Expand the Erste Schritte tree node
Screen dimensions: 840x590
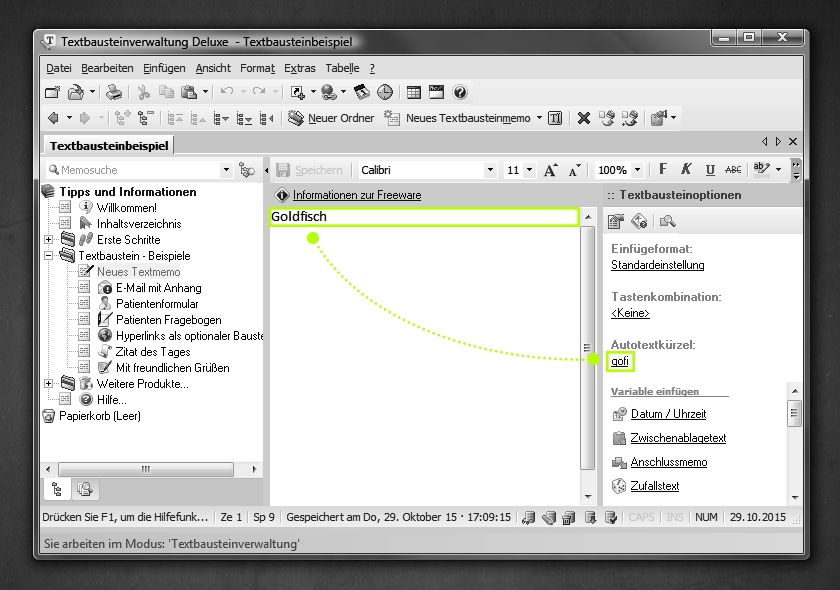(x=48, y=240)
